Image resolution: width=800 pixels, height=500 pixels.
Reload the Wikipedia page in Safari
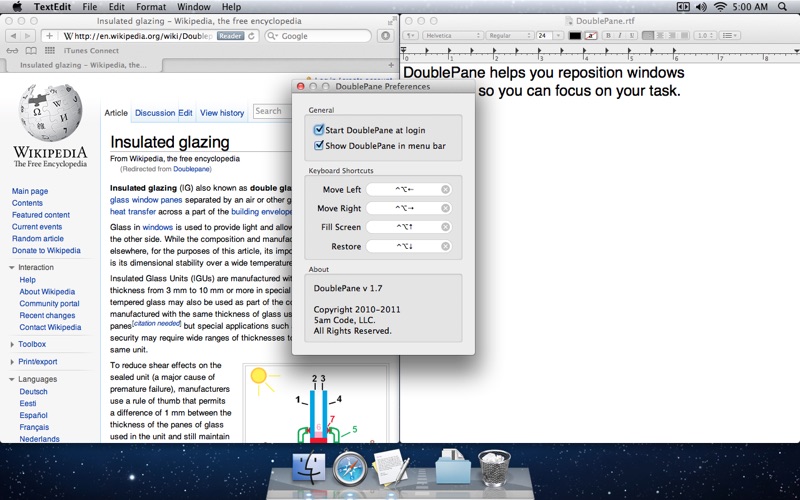(251, 36)
